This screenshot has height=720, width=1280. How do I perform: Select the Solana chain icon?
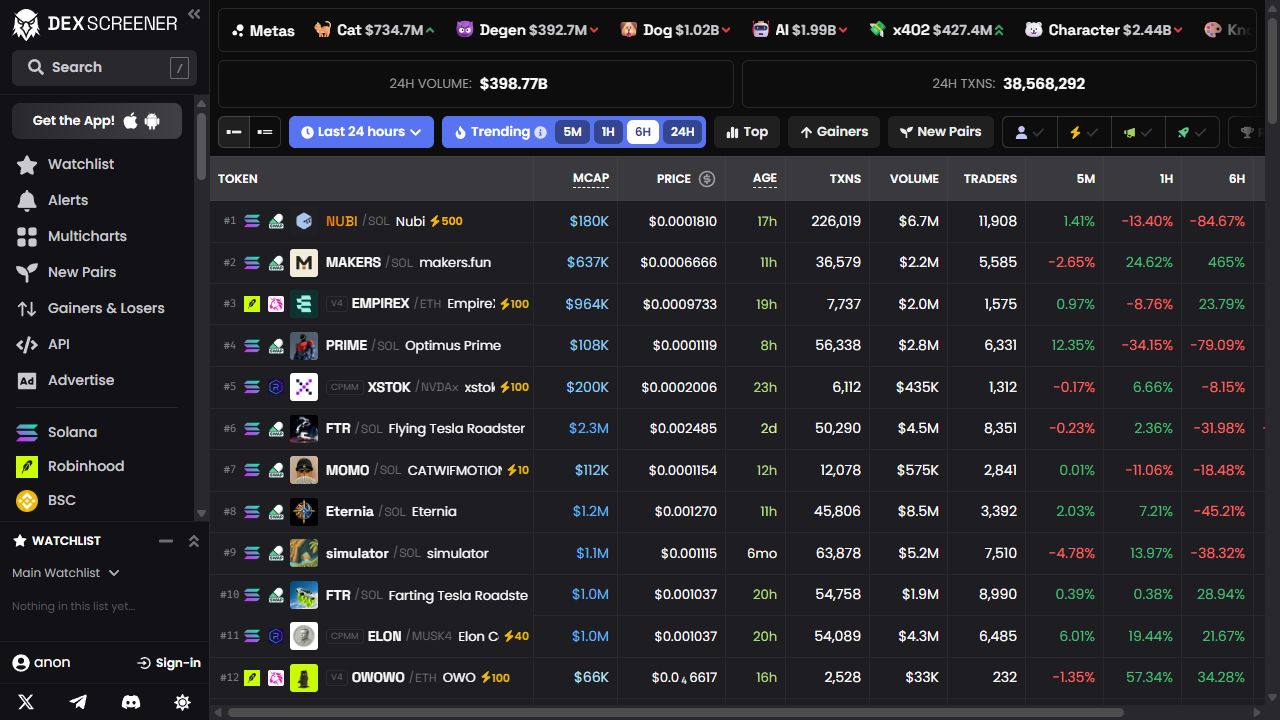27,432
